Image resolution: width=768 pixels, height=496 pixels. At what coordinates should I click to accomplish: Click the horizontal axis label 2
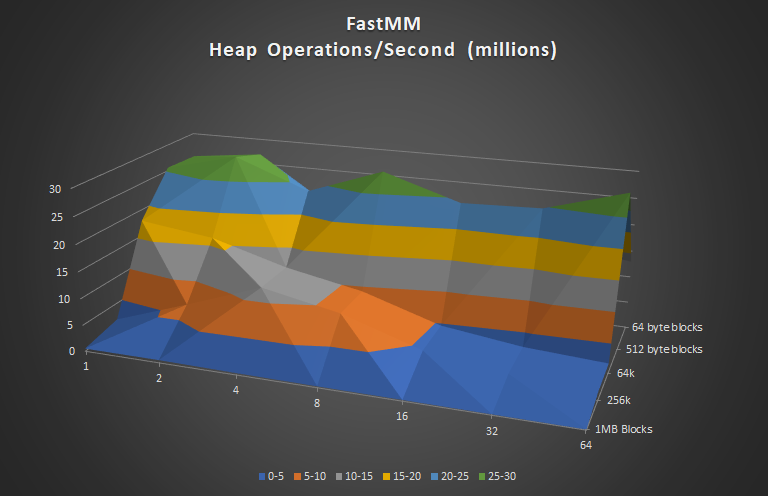tap(159, 378)
